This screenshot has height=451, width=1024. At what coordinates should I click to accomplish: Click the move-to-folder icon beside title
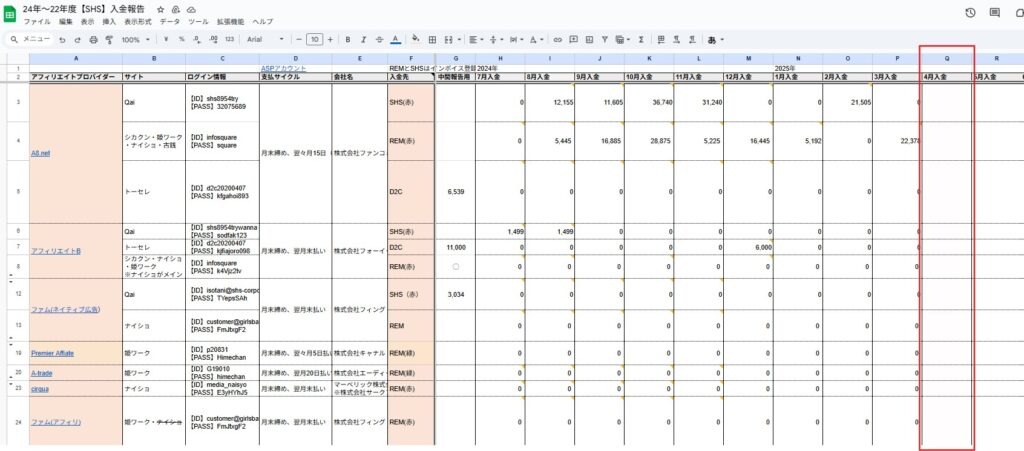[x=176, y=10]
